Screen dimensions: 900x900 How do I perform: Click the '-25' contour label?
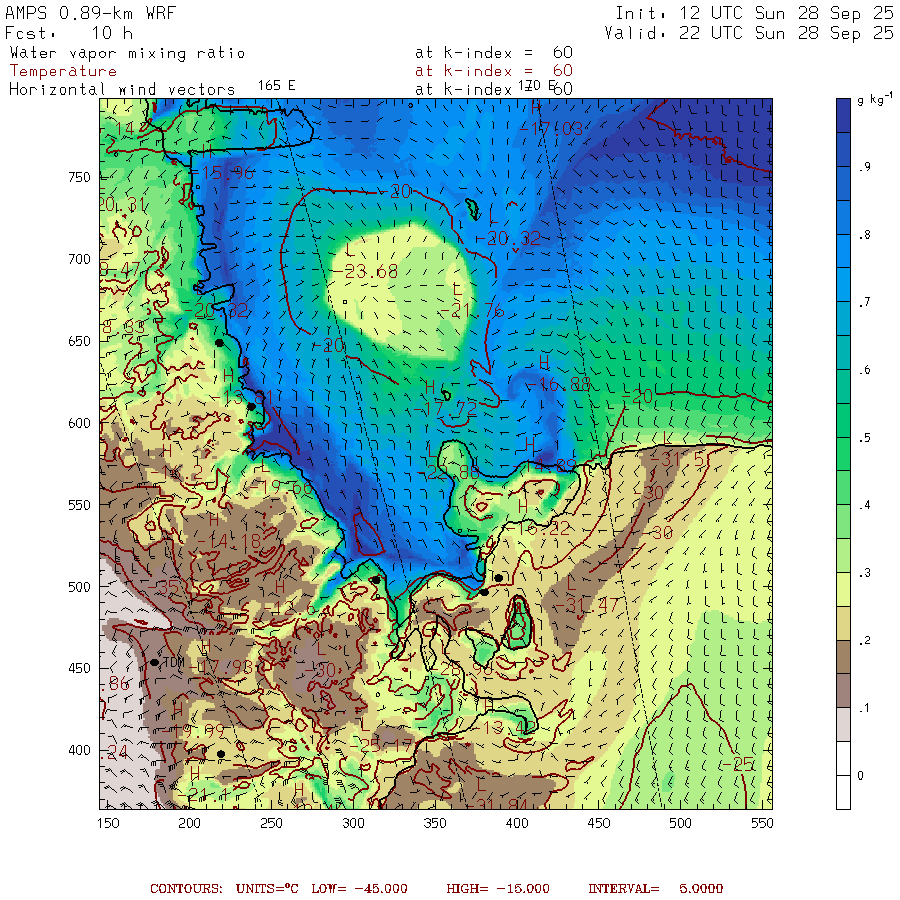pos(738,764)
